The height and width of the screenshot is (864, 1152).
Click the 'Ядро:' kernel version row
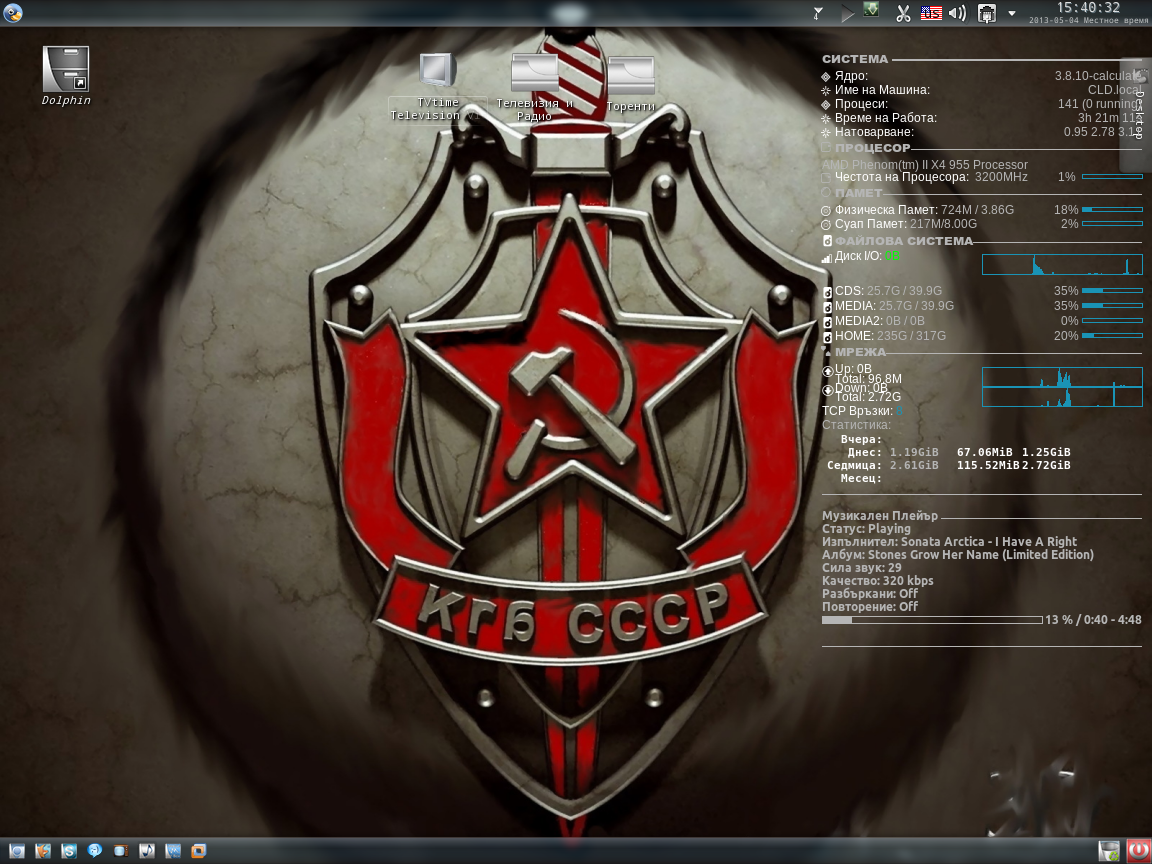click(982, 76)
